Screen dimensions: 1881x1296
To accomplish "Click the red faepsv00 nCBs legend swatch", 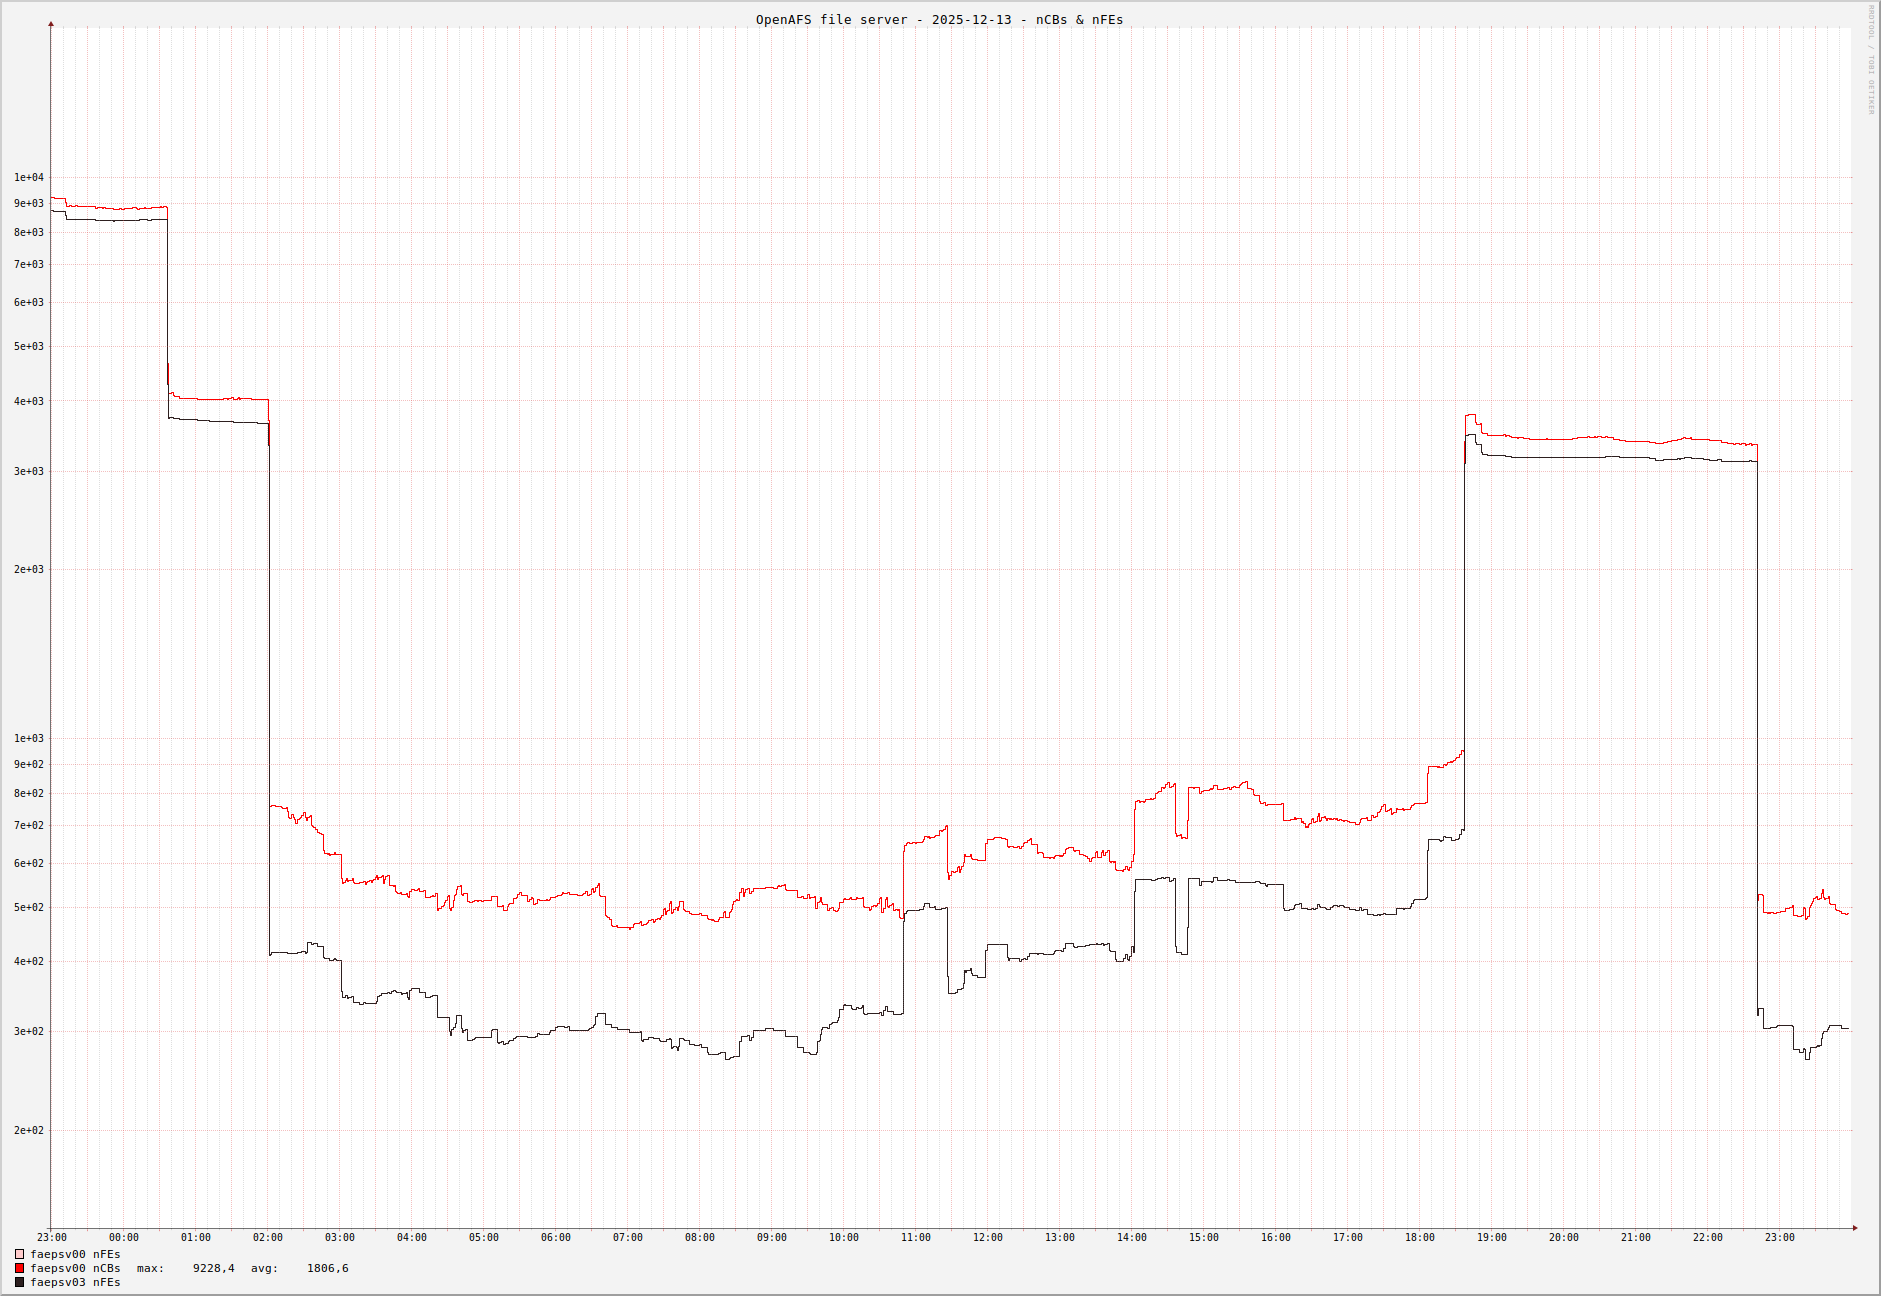I will coord(19,1268).
